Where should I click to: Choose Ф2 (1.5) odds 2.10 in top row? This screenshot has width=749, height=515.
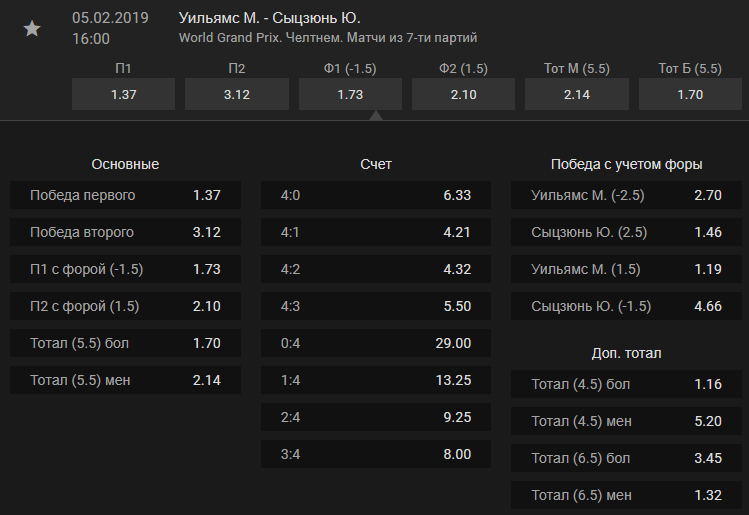coord(463,94)
